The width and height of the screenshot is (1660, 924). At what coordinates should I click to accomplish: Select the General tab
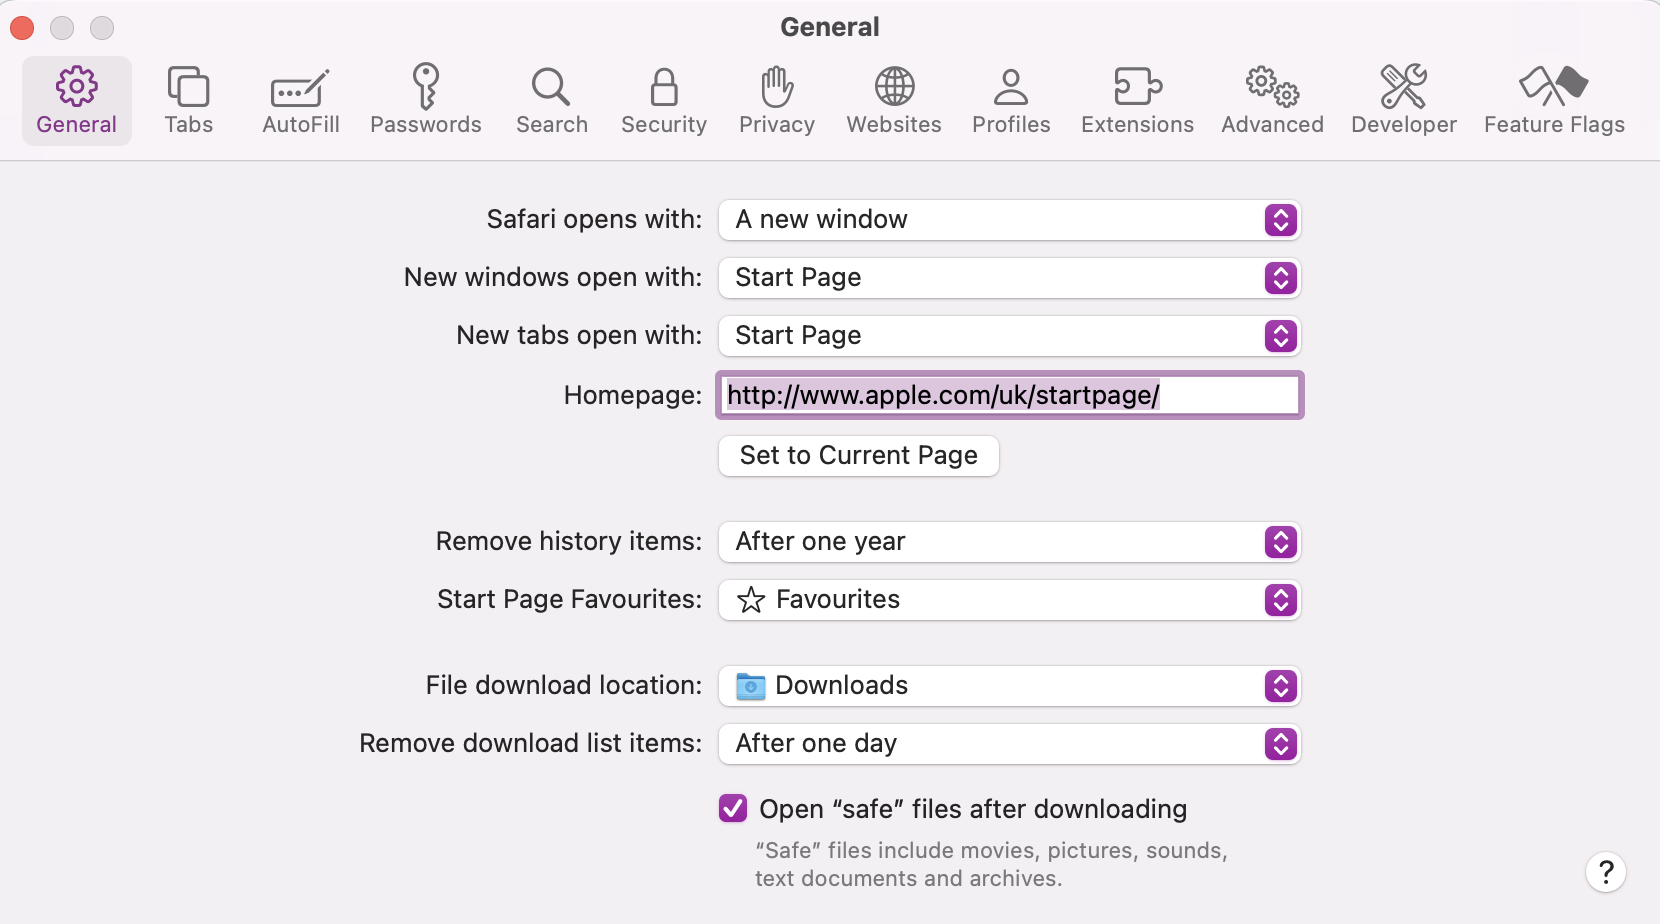click(x=76, y=100)
